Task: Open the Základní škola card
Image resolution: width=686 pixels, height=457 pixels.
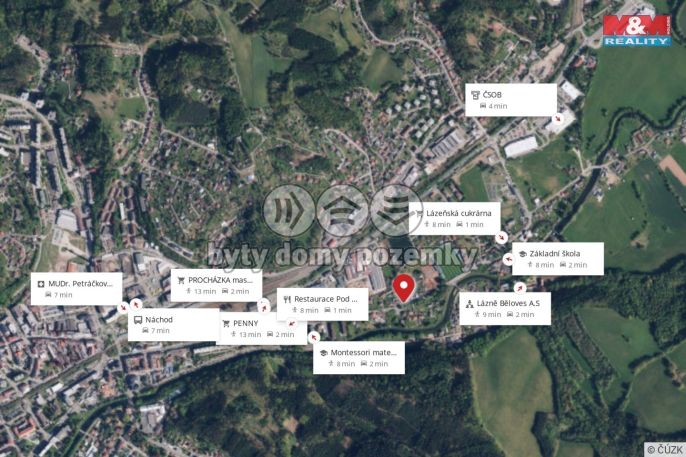Action: [x=558, y=259]
